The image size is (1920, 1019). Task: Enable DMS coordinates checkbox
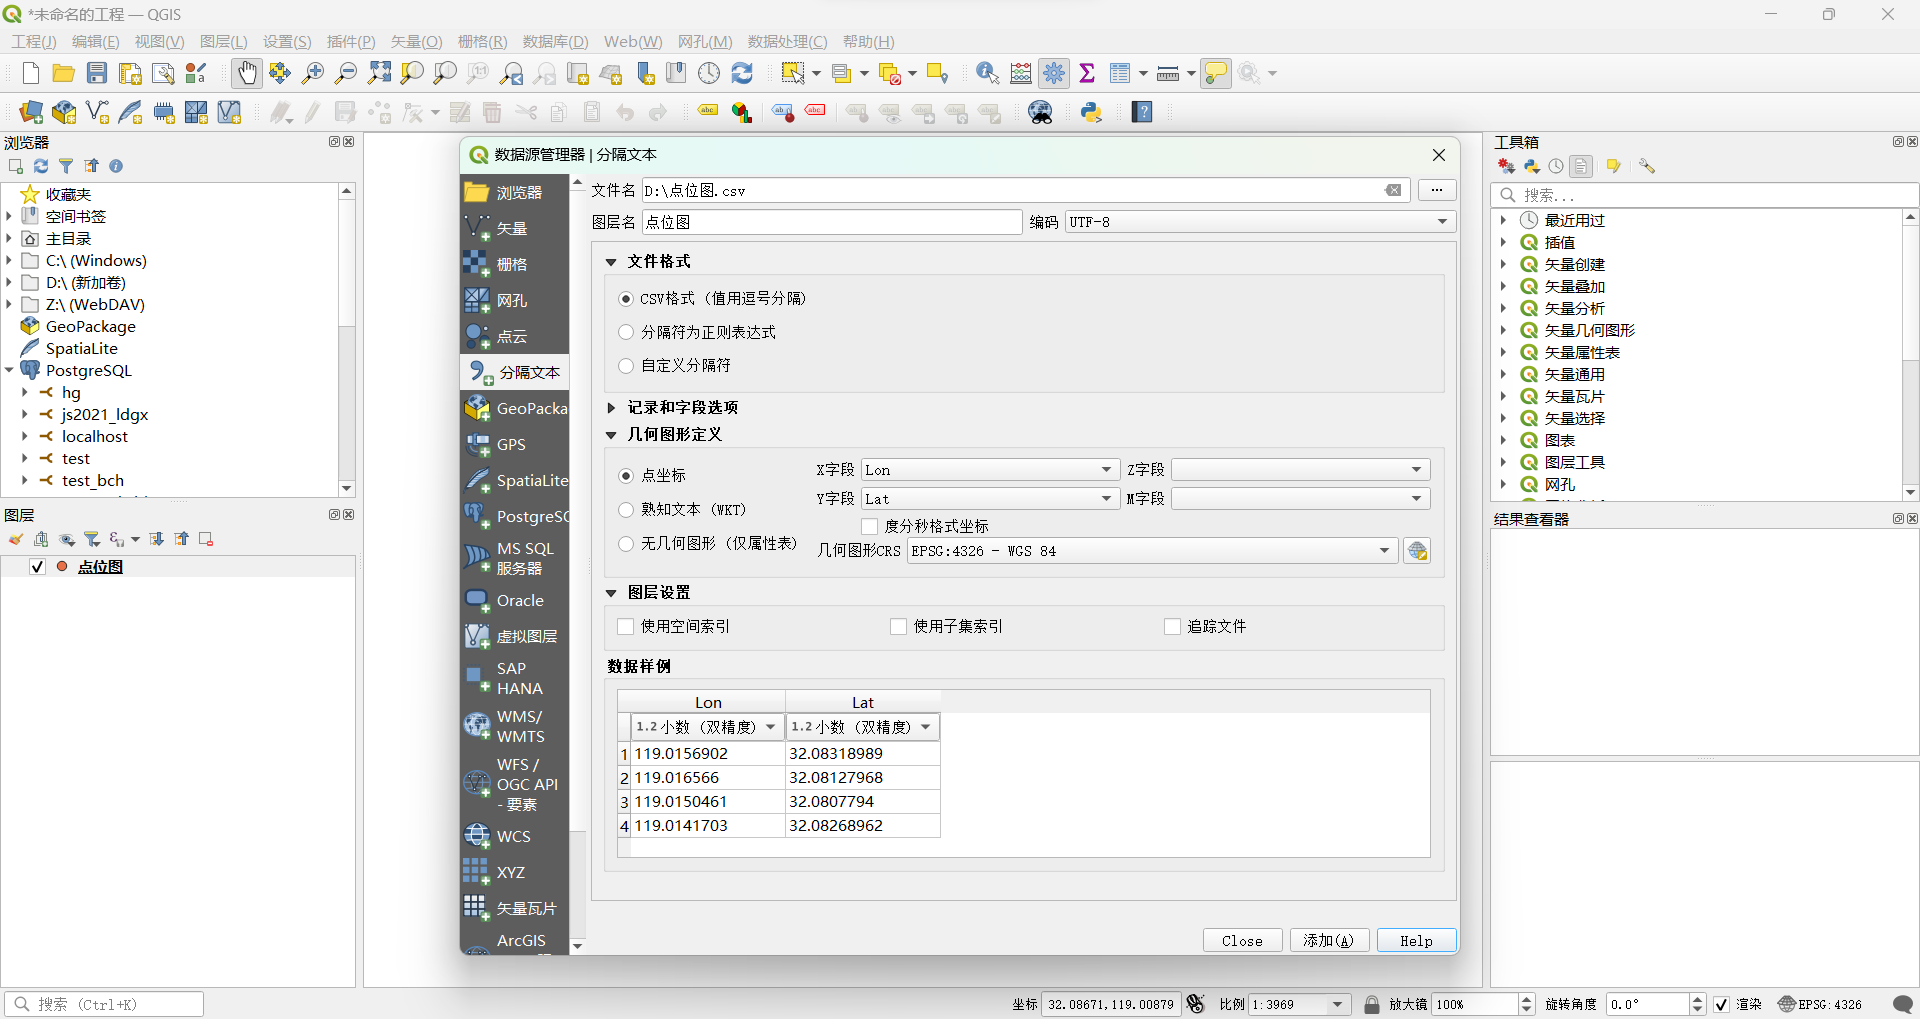(x=869, y=526)
